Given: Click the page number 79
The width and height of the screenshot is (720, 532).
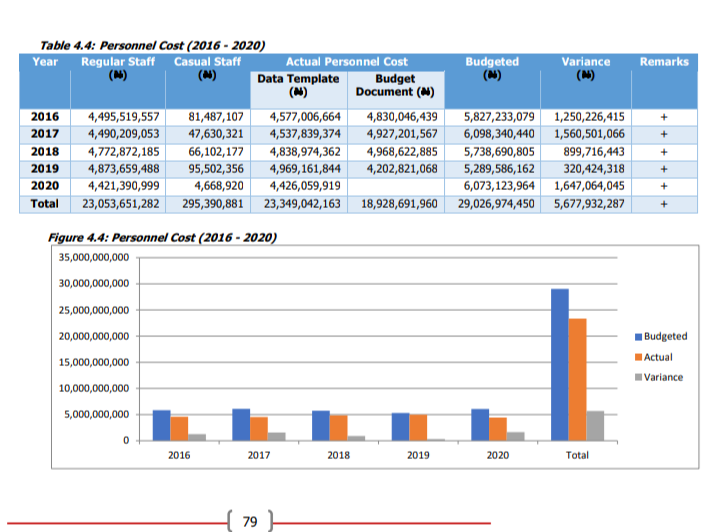Looking at the screenshot, I should 250,521.
